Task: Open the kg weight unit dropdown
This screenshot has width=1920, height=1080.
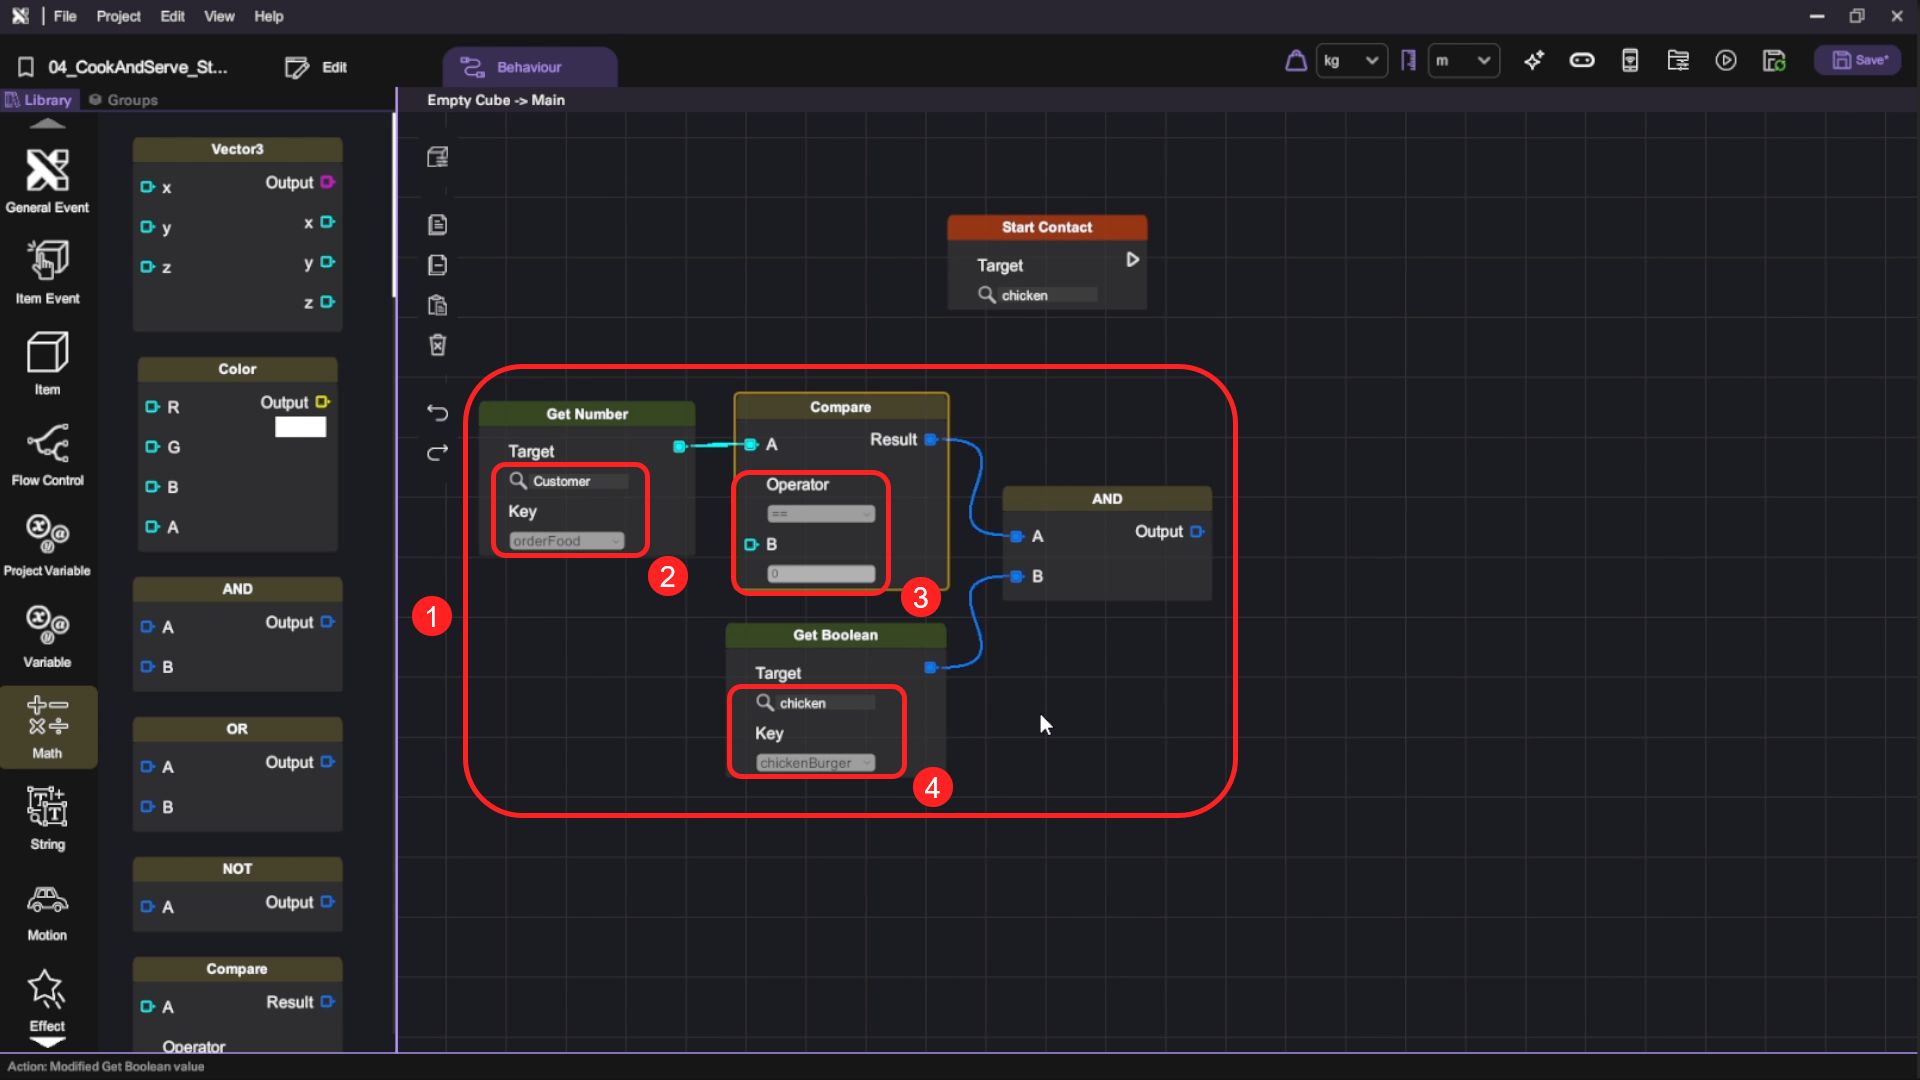Action: [1351, 61]
